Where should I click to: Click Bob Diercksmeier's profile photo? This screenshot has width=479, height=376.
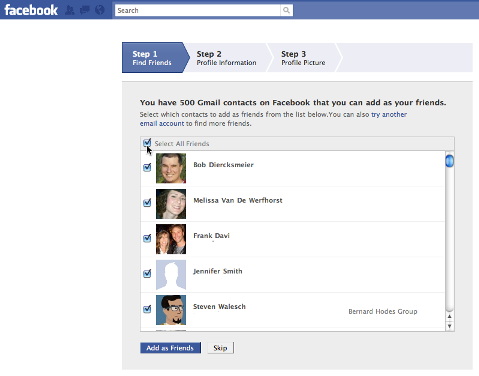171,168
